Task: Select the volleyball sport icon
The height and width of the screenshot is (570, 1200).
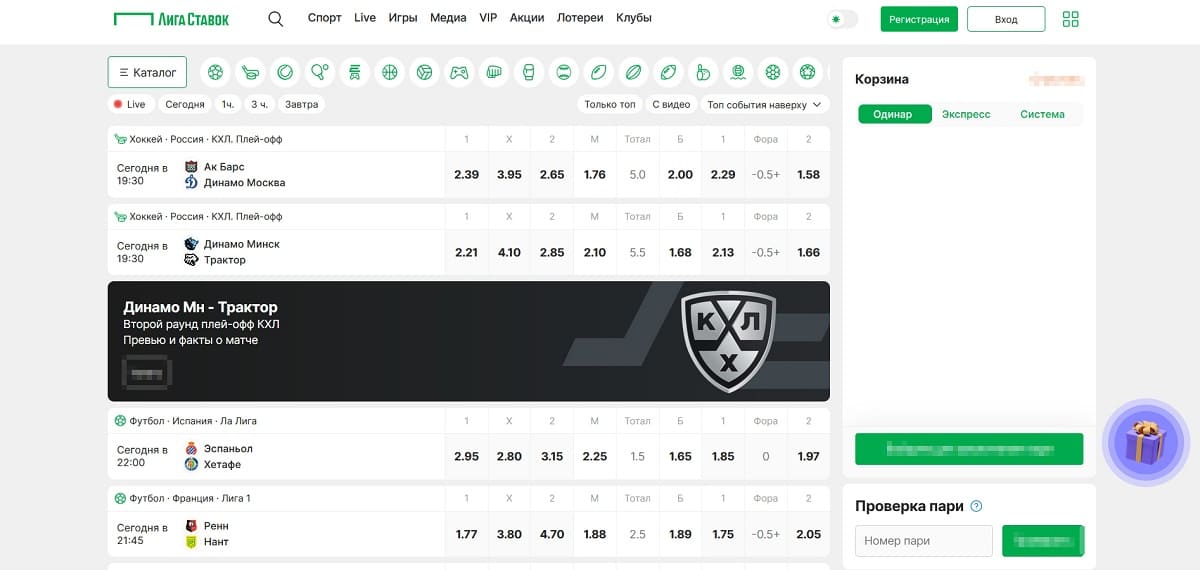Action: (424, 72)
